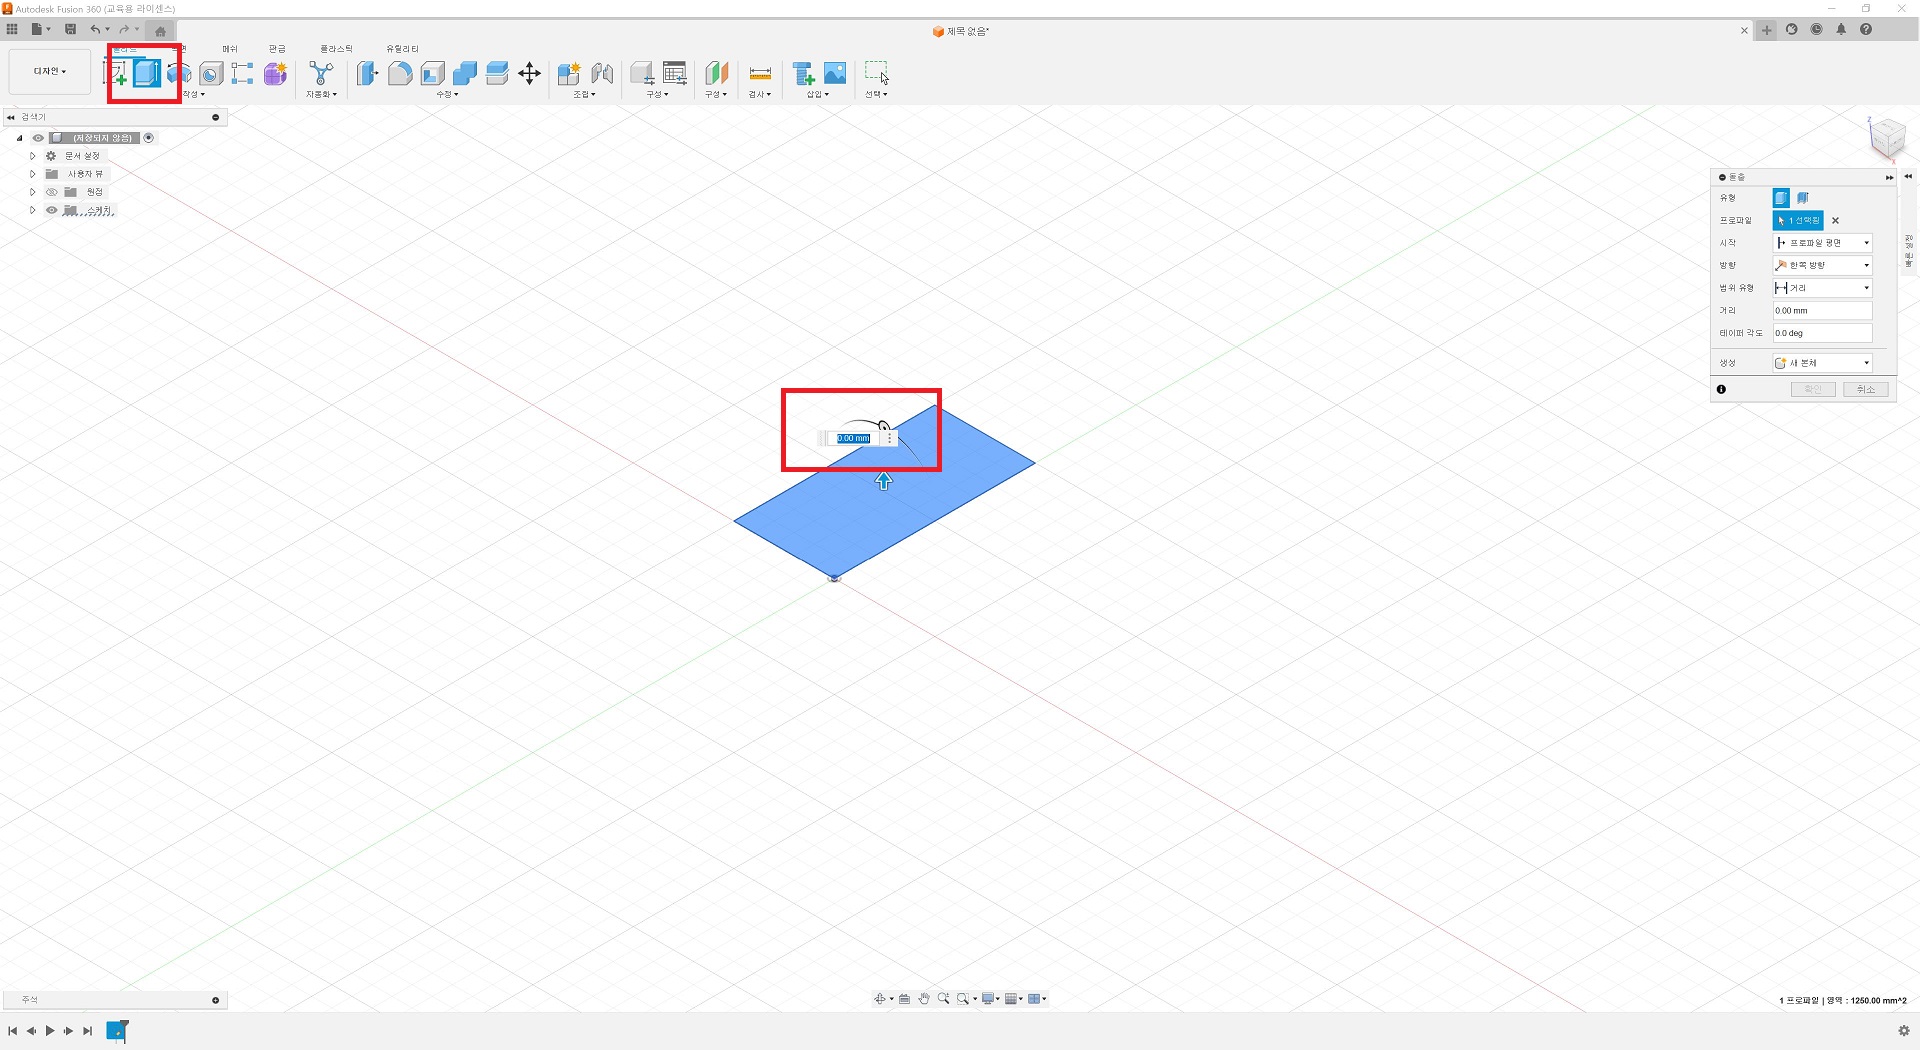
Task: Add a new design tab
Action: (1767, 30)
